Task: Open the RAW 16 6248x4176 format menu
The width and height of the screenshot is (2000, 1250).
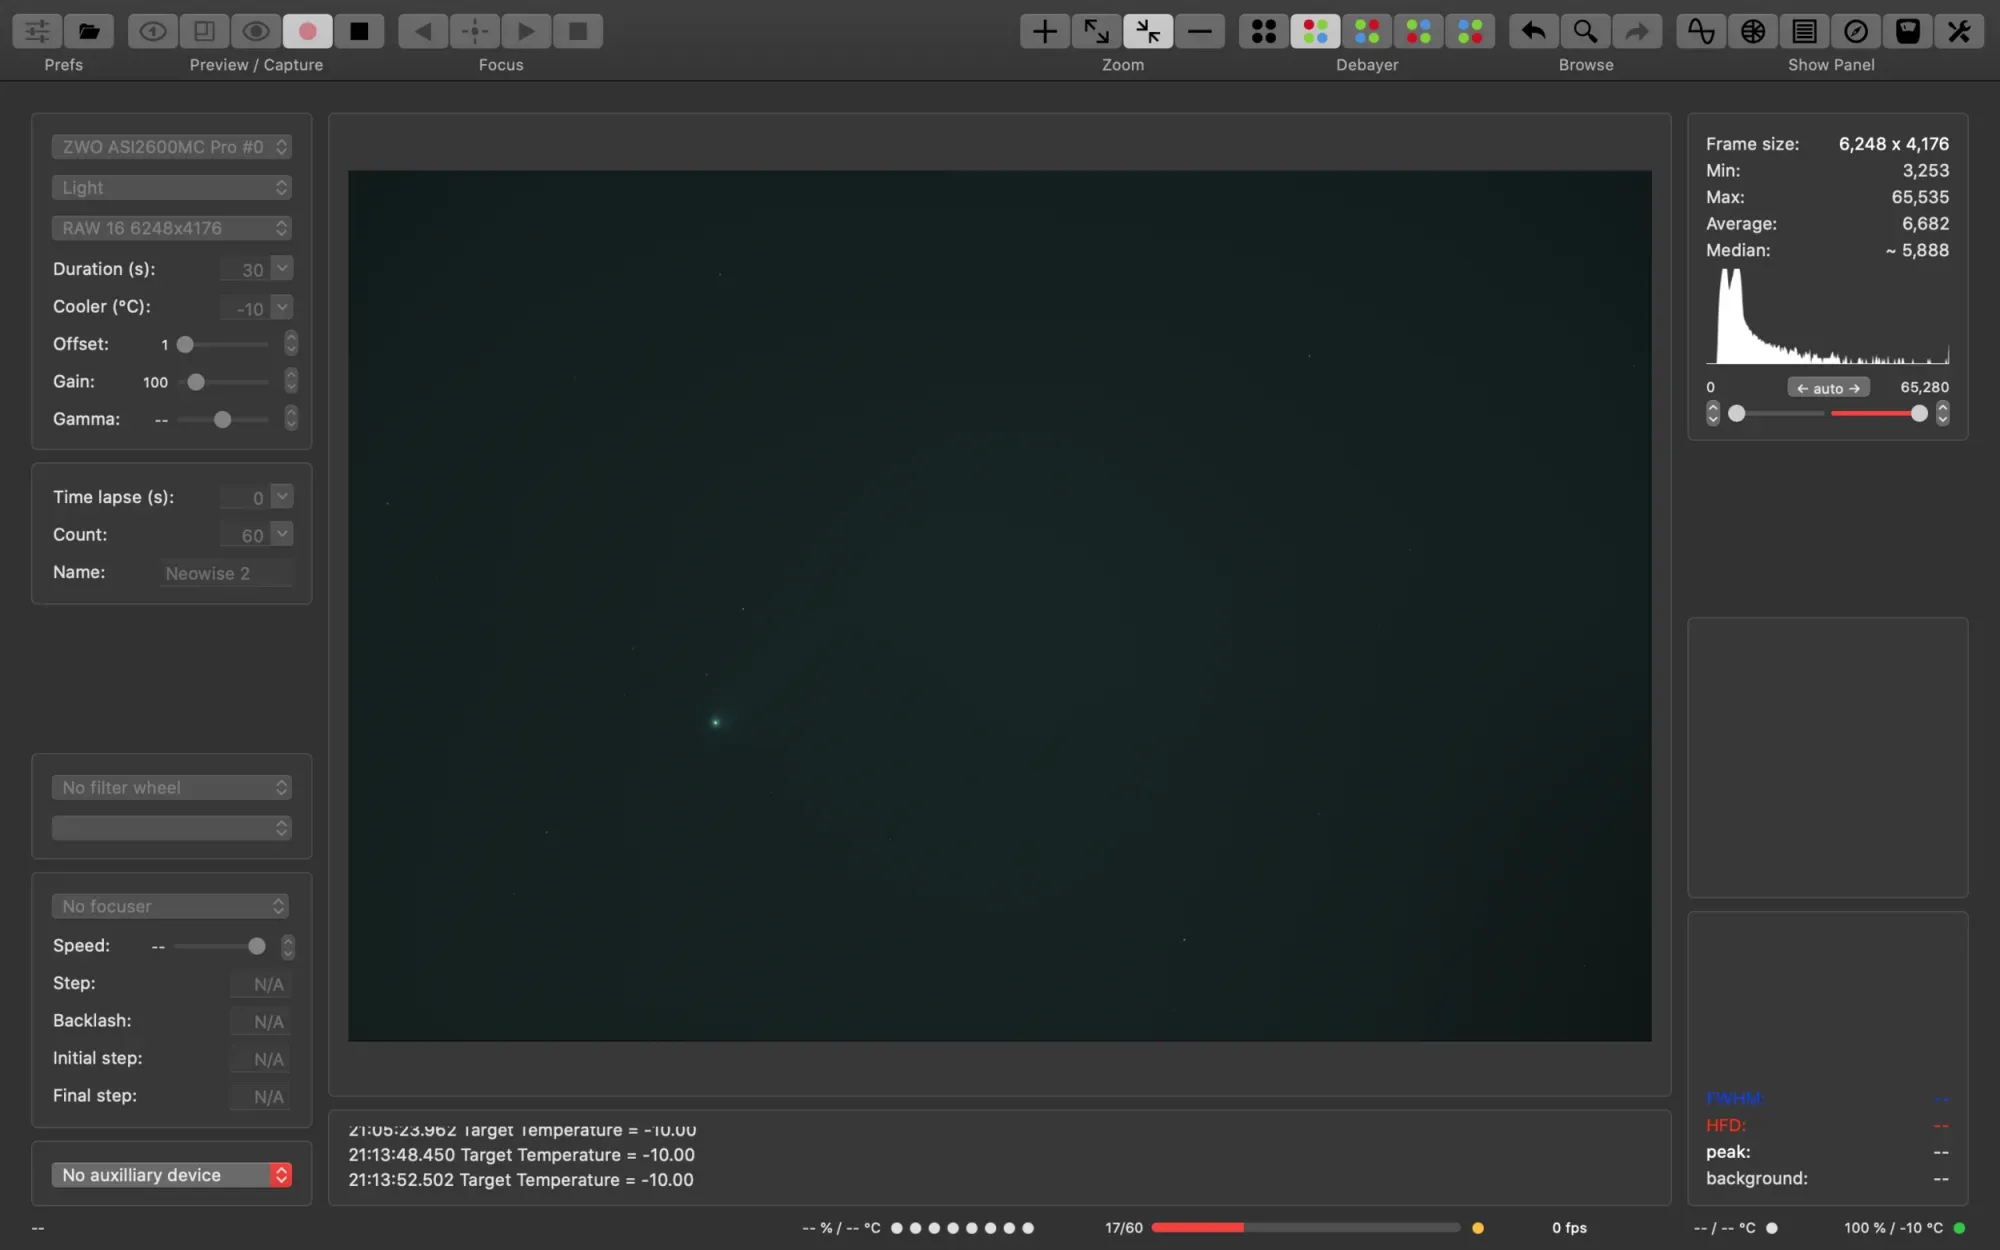Action: point(171,228)
